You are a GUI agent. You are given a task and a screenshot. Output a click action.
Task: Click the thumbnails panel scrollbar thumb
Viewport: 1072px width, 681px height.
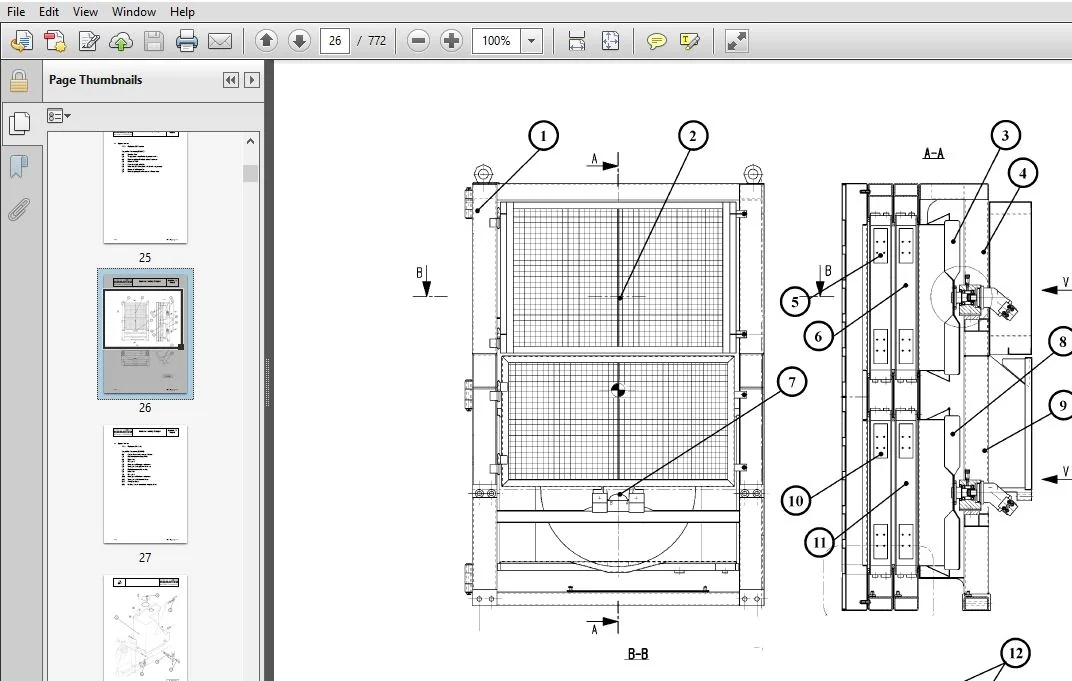click(x=250, y=174)
